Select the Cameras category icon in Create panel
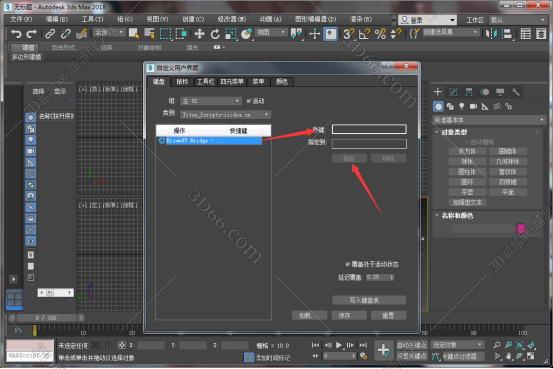This screenshot has width=553, height=369. click(473, 106)
